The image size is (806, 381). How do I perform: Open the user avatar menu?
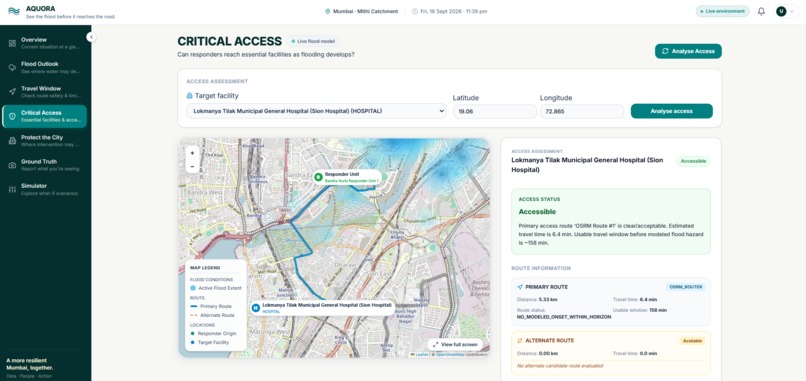[786, 11]
